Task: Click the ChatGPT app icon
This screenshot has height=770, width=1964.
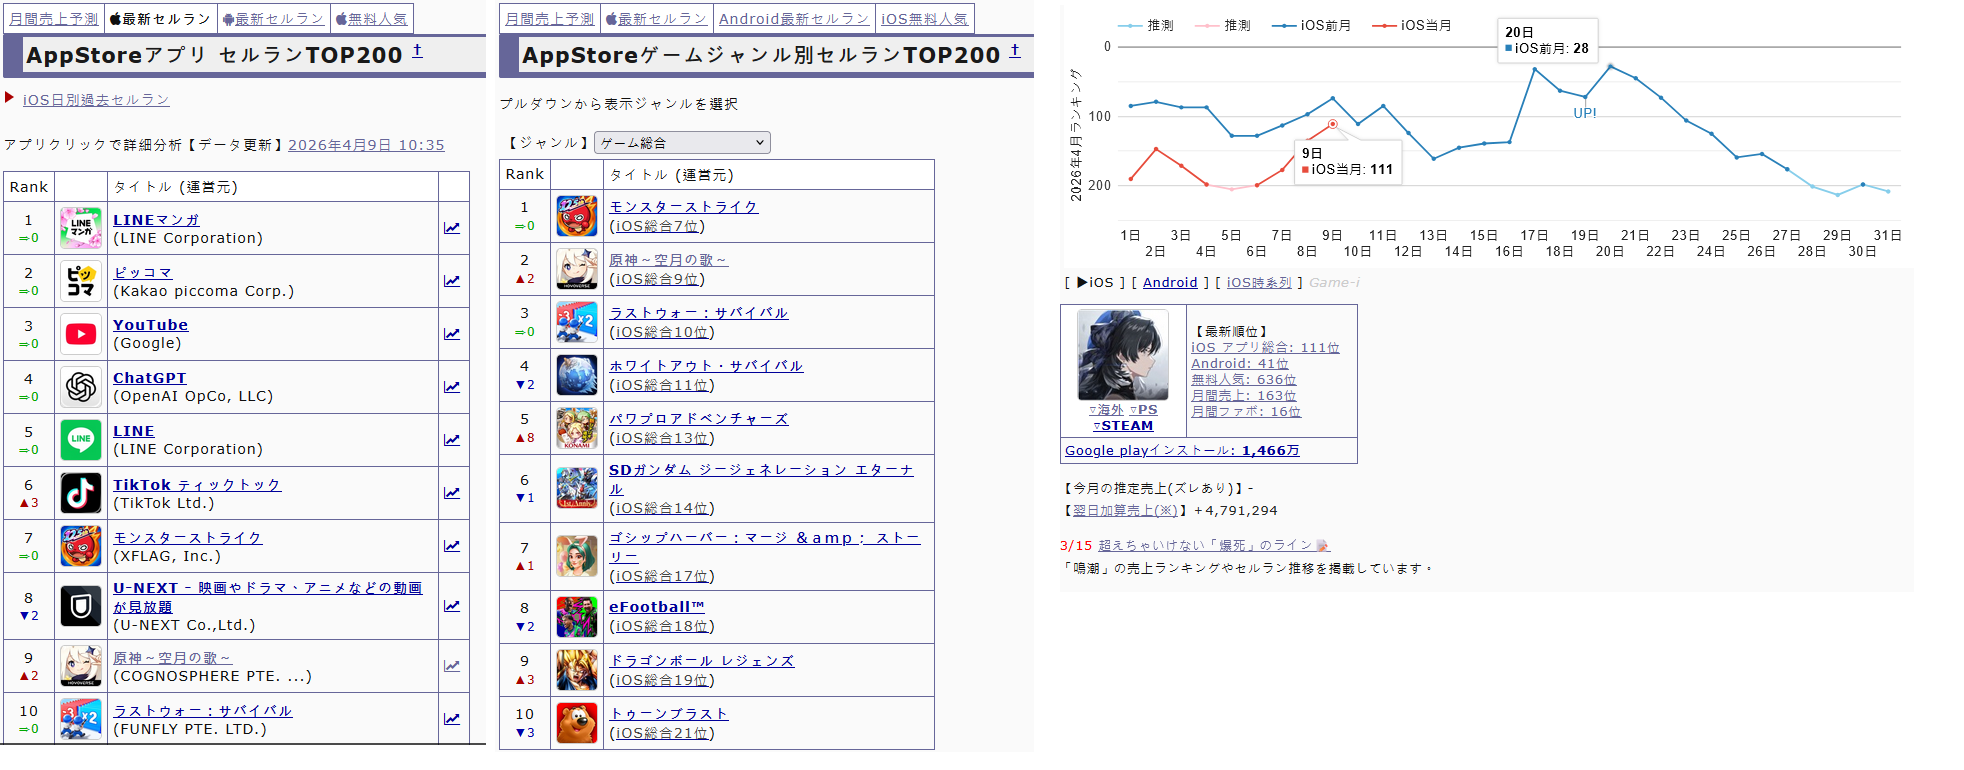Action: (81, 387)
